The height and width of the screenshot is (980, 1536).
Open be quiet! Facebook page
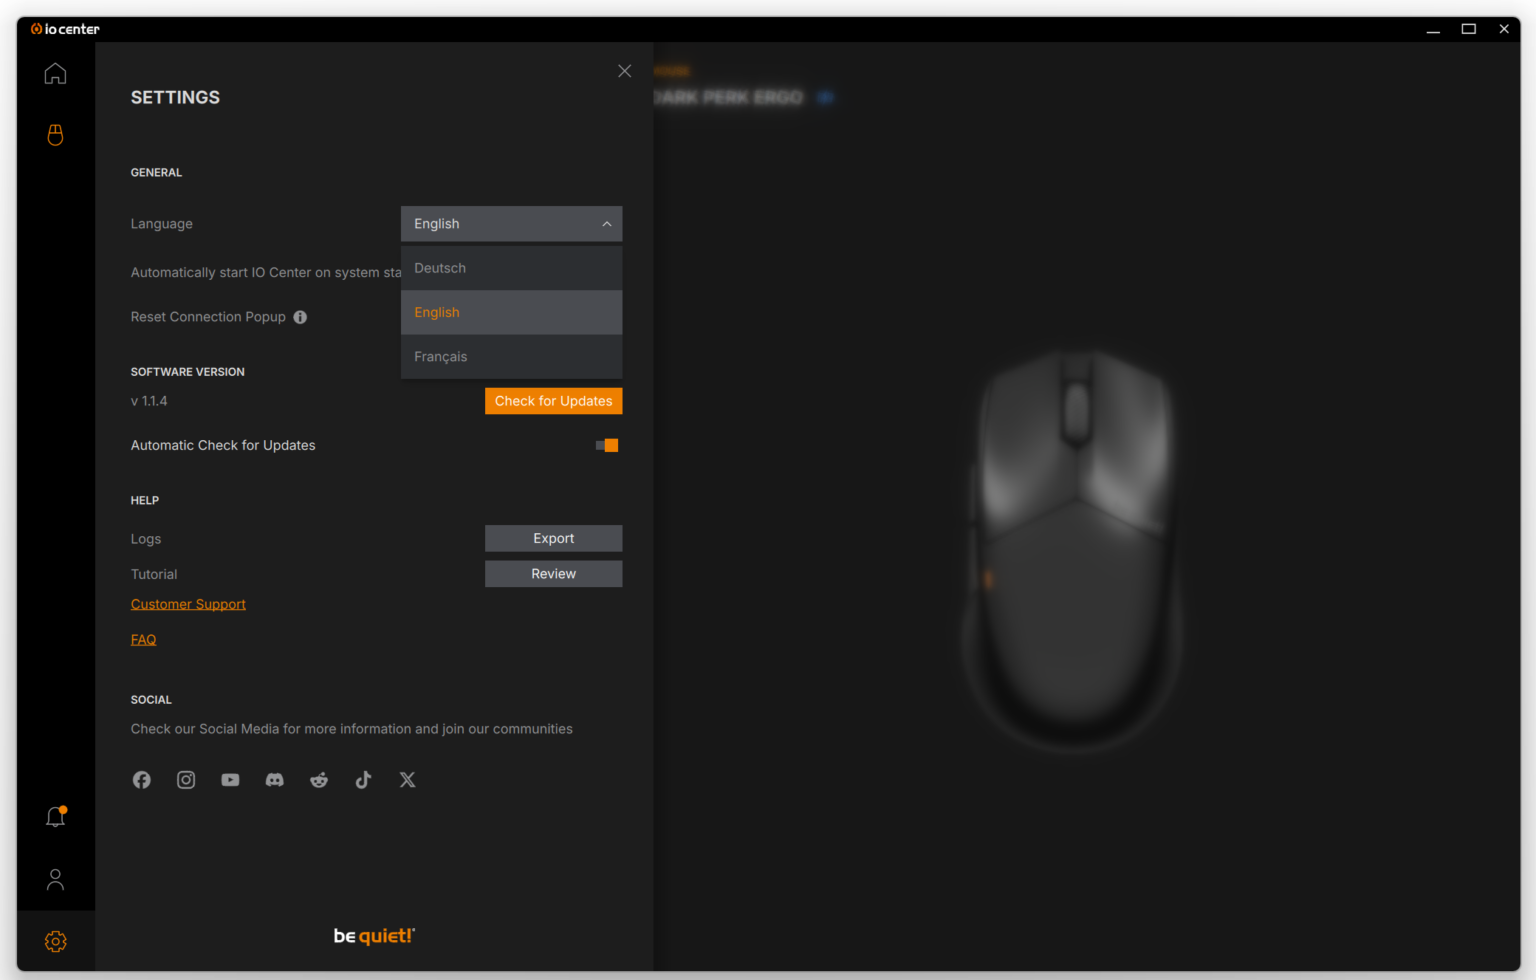142,780
